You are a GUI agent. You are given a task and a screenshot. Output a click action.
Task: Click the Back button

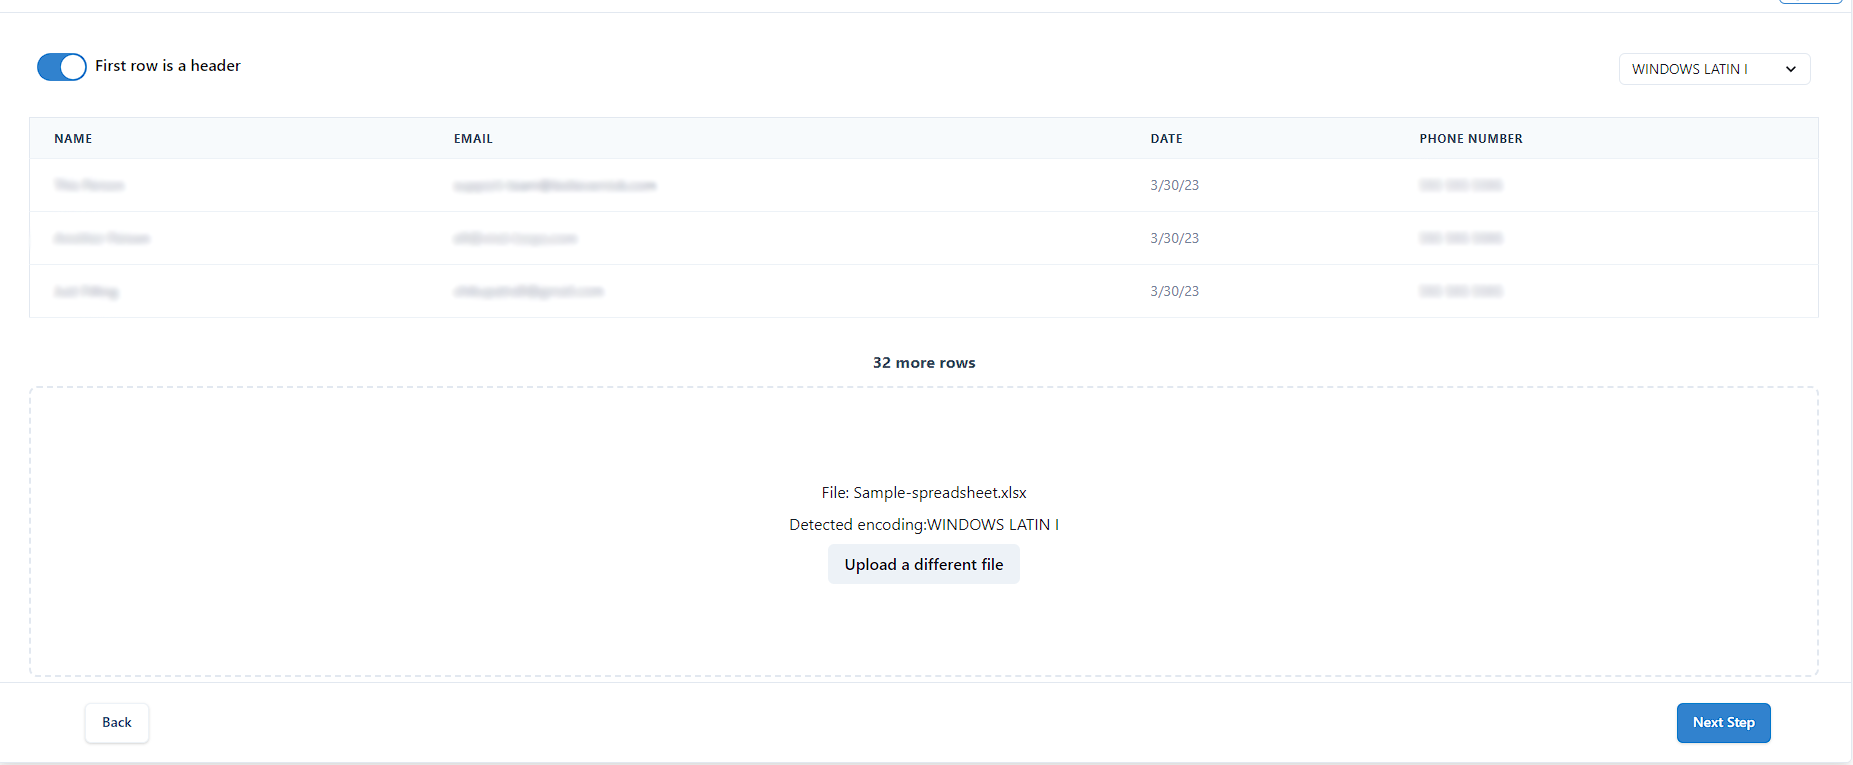coord(117,723)
